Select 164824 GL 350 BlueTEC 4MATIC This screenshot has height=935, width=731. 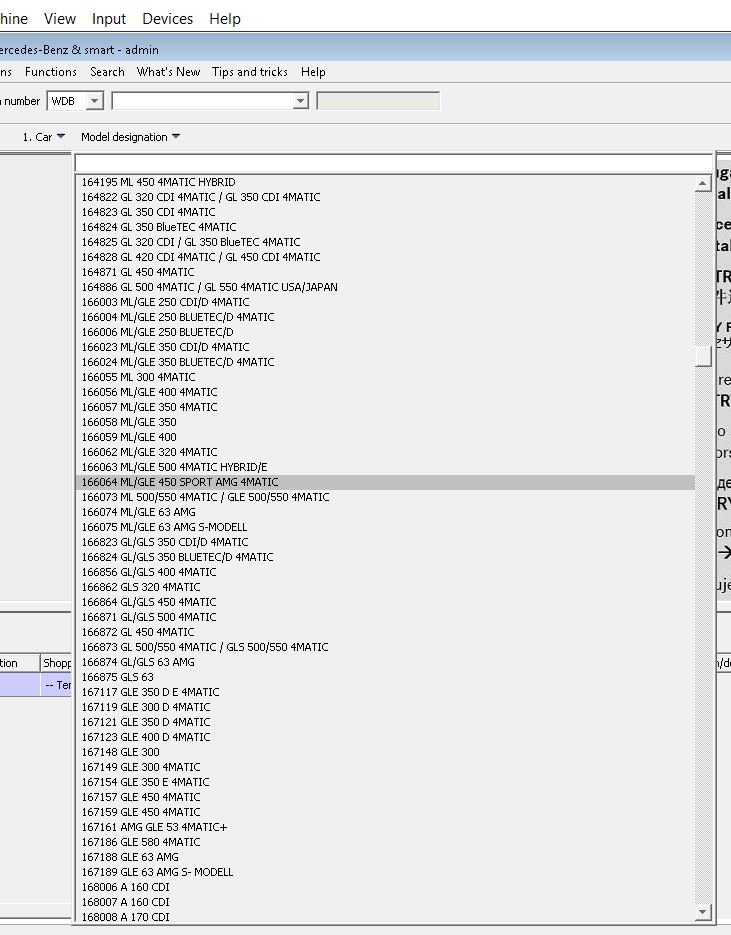click(x=385, y=227)
